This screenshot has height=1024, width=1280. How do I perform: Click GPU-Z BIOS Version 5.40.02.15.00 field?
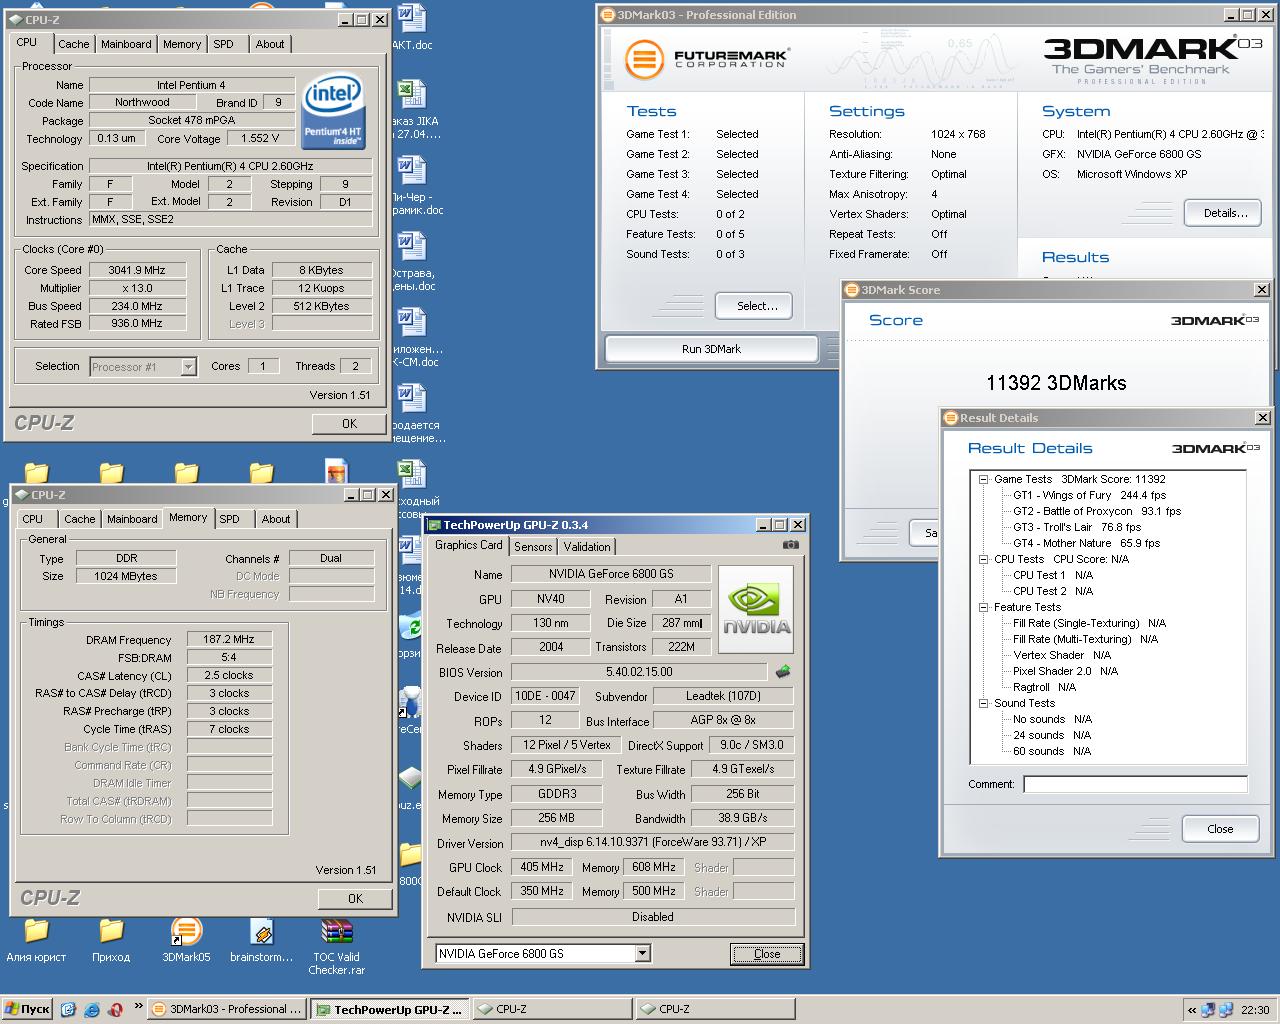point(639,672)
